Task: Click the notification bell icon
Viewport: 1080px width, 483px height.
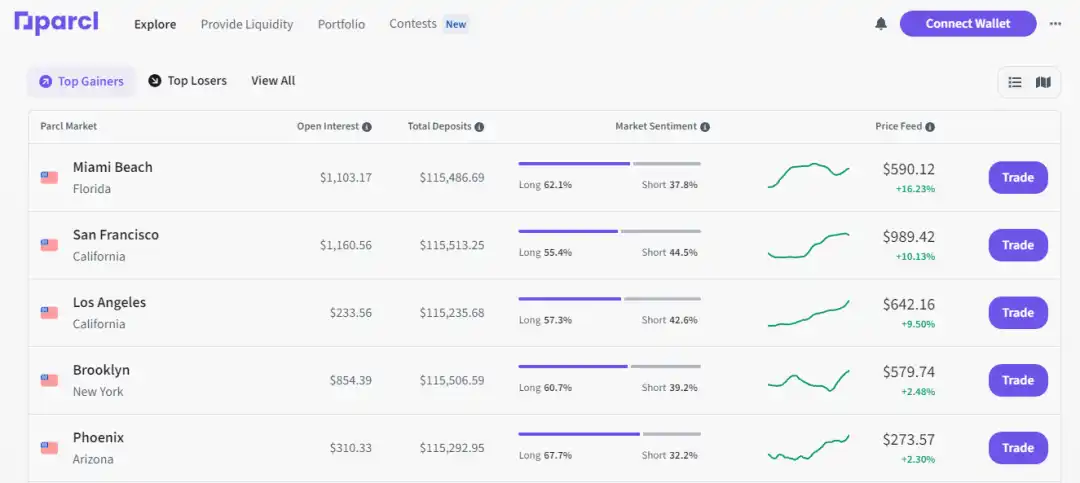Action: 881,24
